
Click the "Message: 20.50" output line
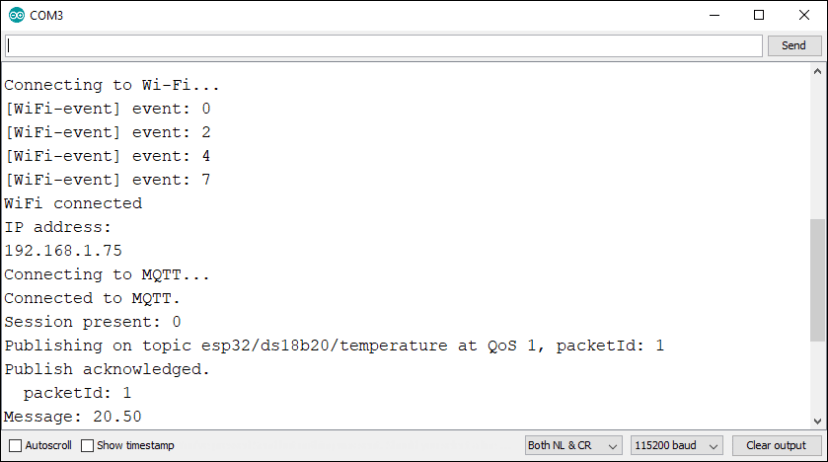click(72, 416)
